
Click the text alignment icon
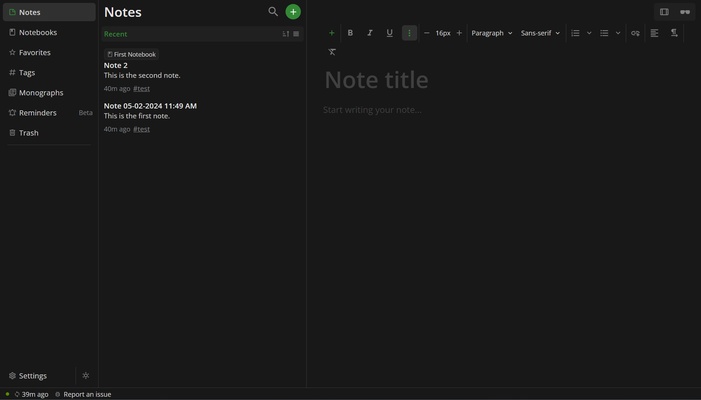coord(655,33)
